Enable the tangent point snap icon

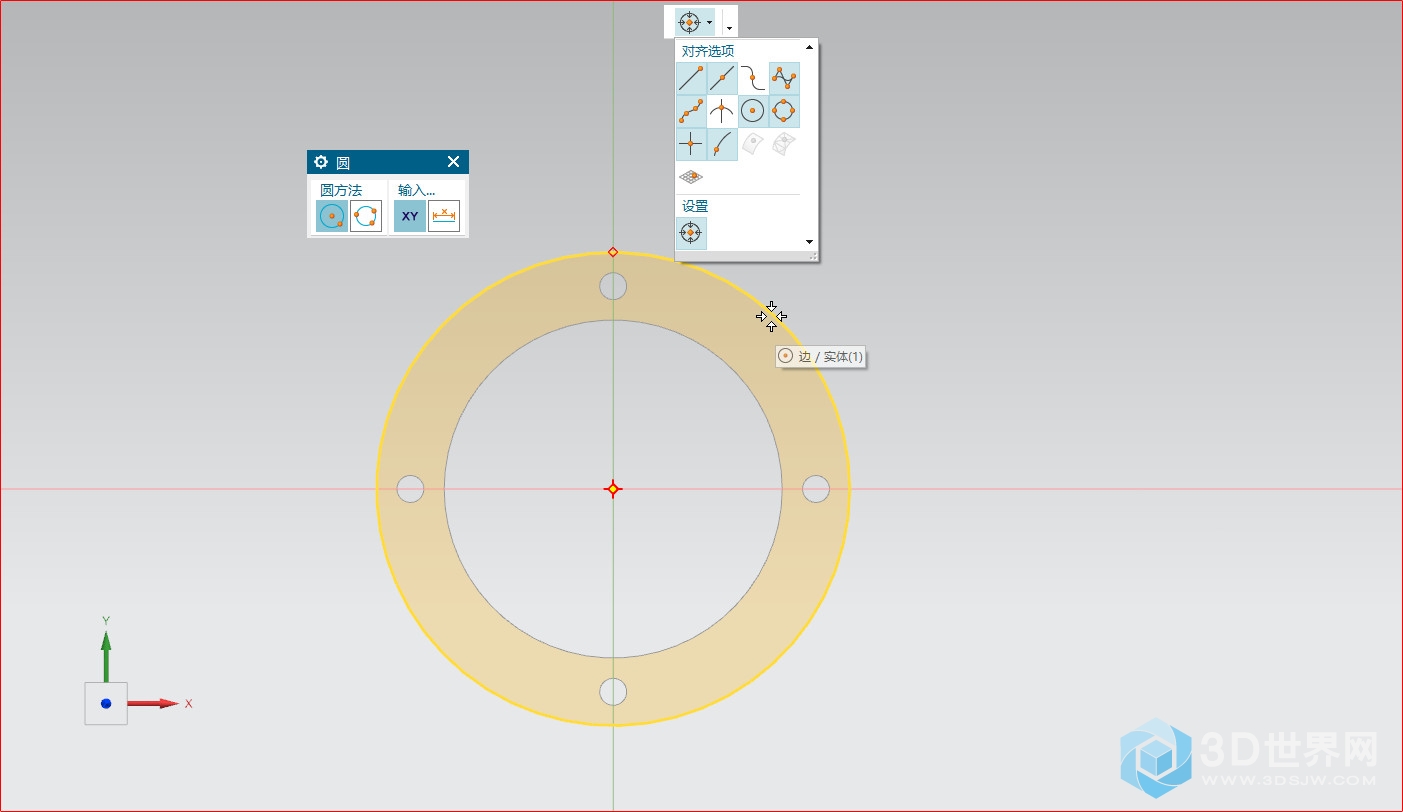[x=753, y=78]
